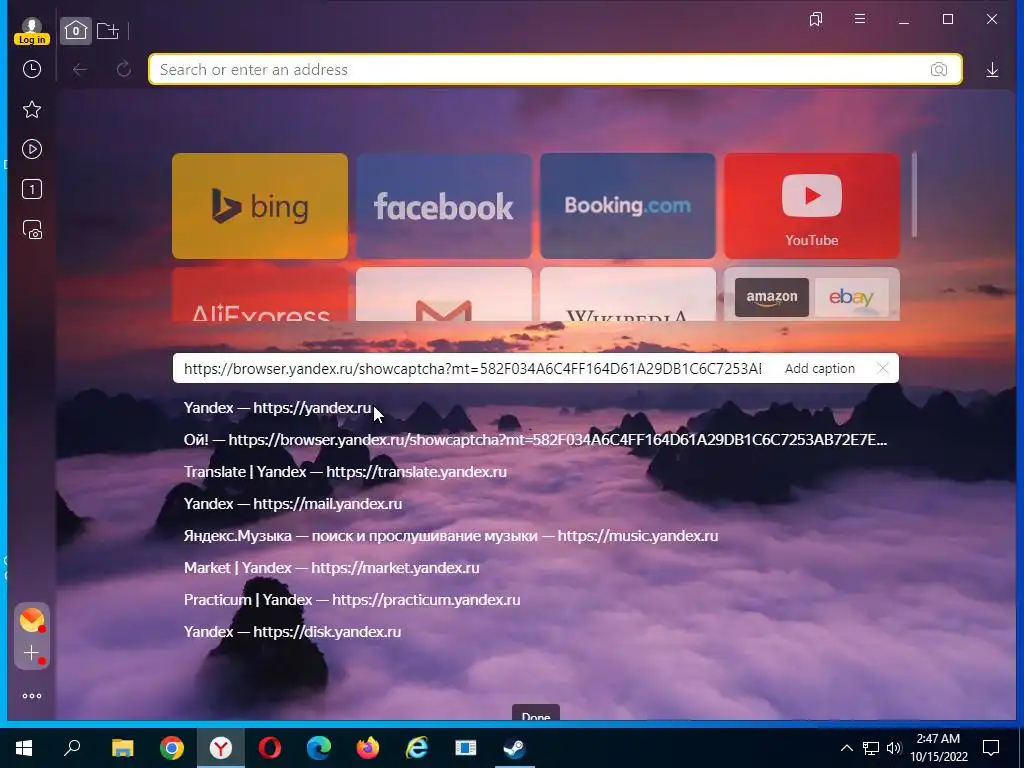Show hidden system tray icons chevron
This screenshot has width=1024, height=768.
[846, 748]
